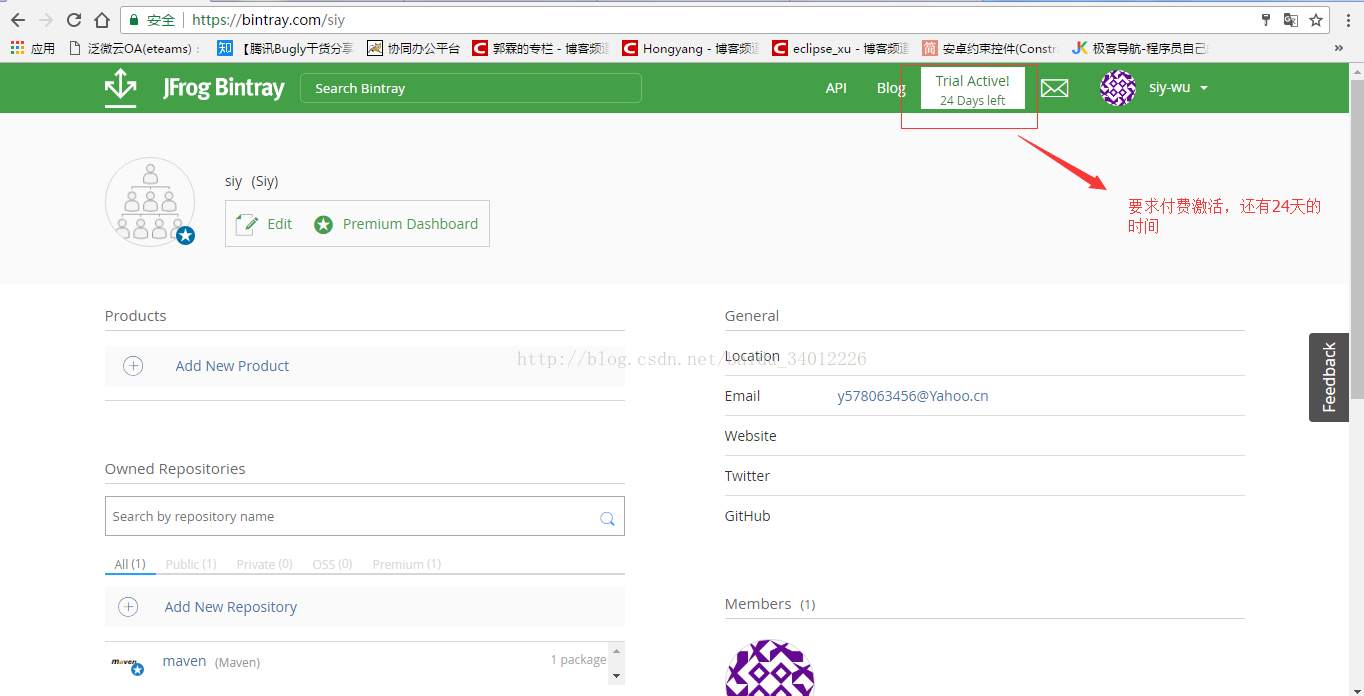Open 泛微云OA(eteams) bookmark
The height and width of the screenshot is (696, 1364).
[x=135, y=48]
